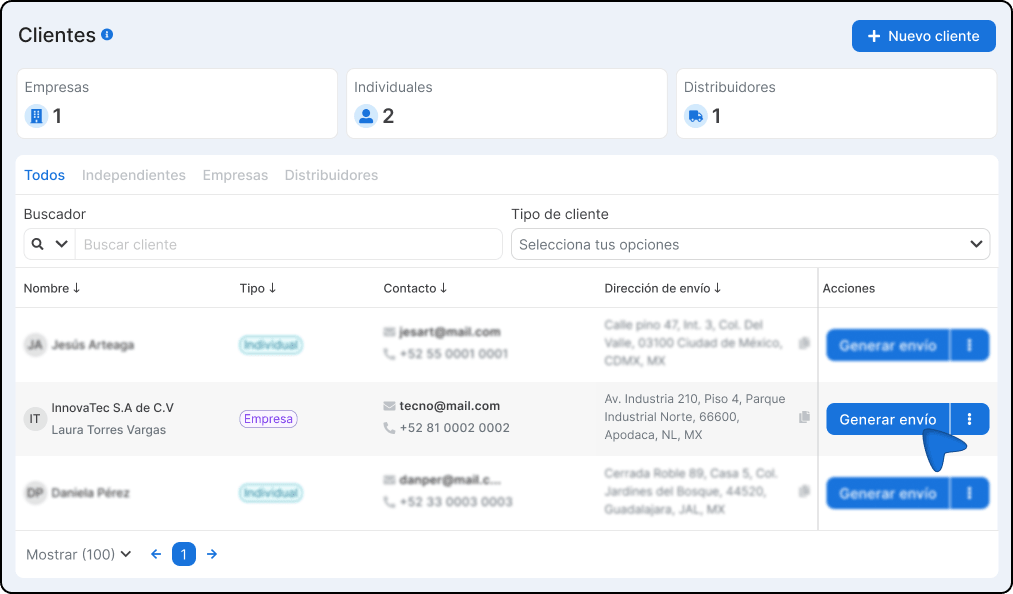
Task: Go to previous page with left arrow
Action: pyautogui.click(x=156, y=554)
